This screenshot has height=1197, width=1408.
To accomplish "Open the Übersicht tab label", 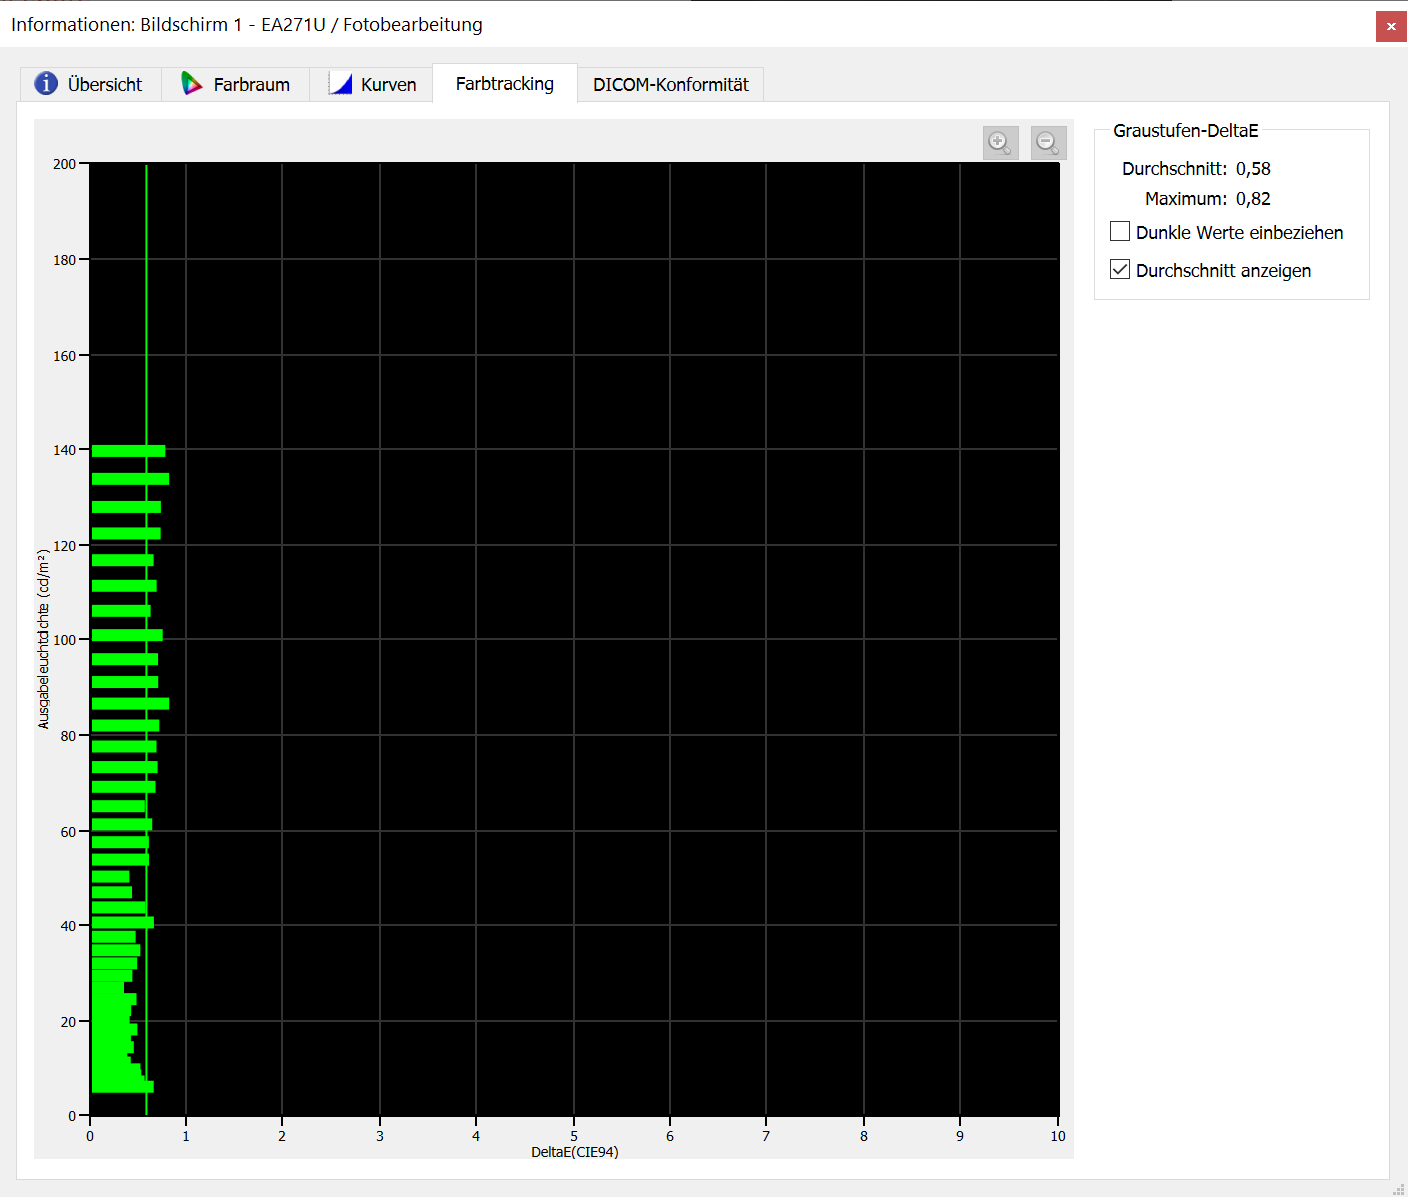I will pyautogui.click(x=104, y=85).
